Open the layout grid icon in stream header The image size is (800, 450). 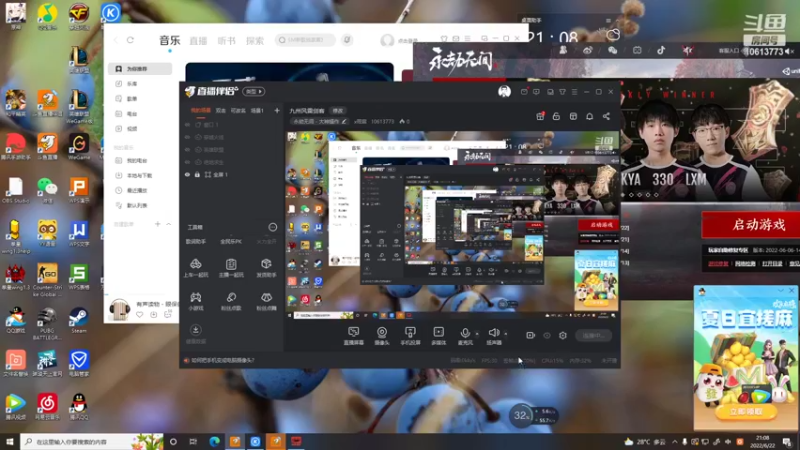(573, 116)
